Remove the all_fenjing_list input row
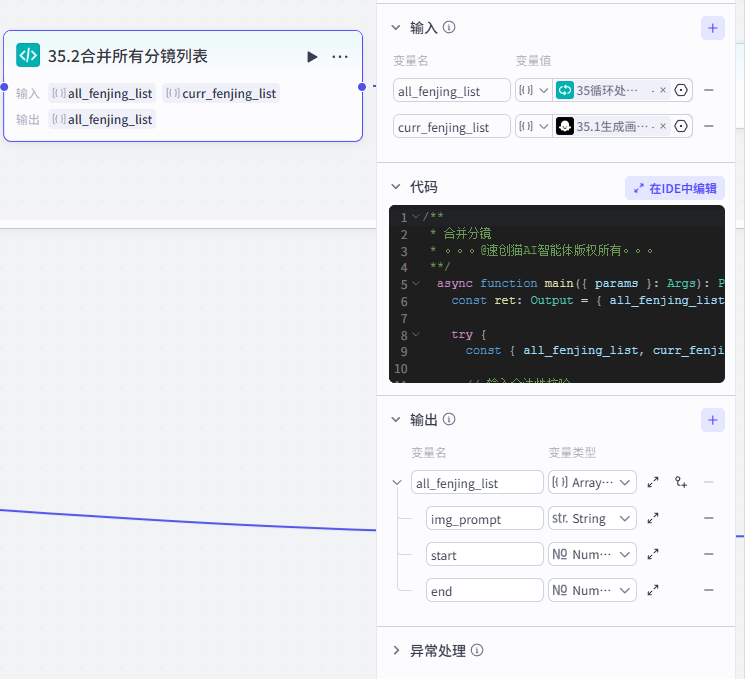The image size is (747, 679). (x=708, y=90)
